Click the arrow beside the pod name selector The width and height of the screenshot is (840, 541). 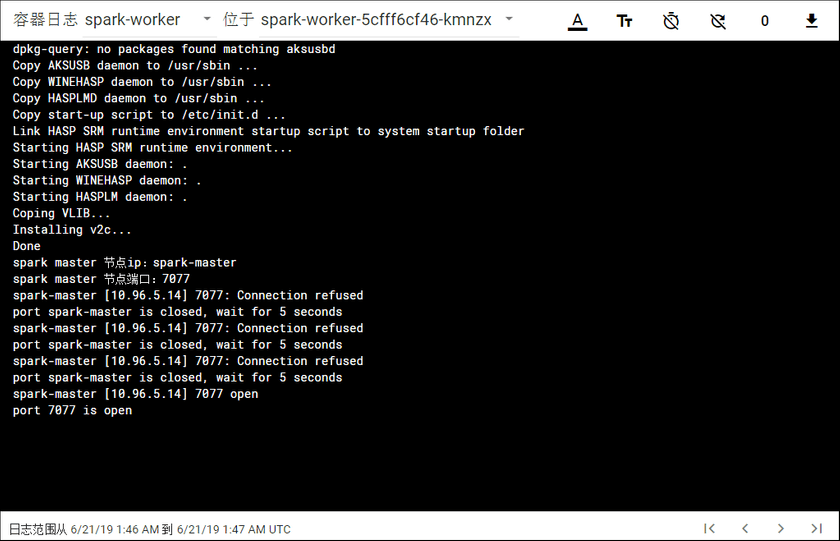(x=509, y=20)
